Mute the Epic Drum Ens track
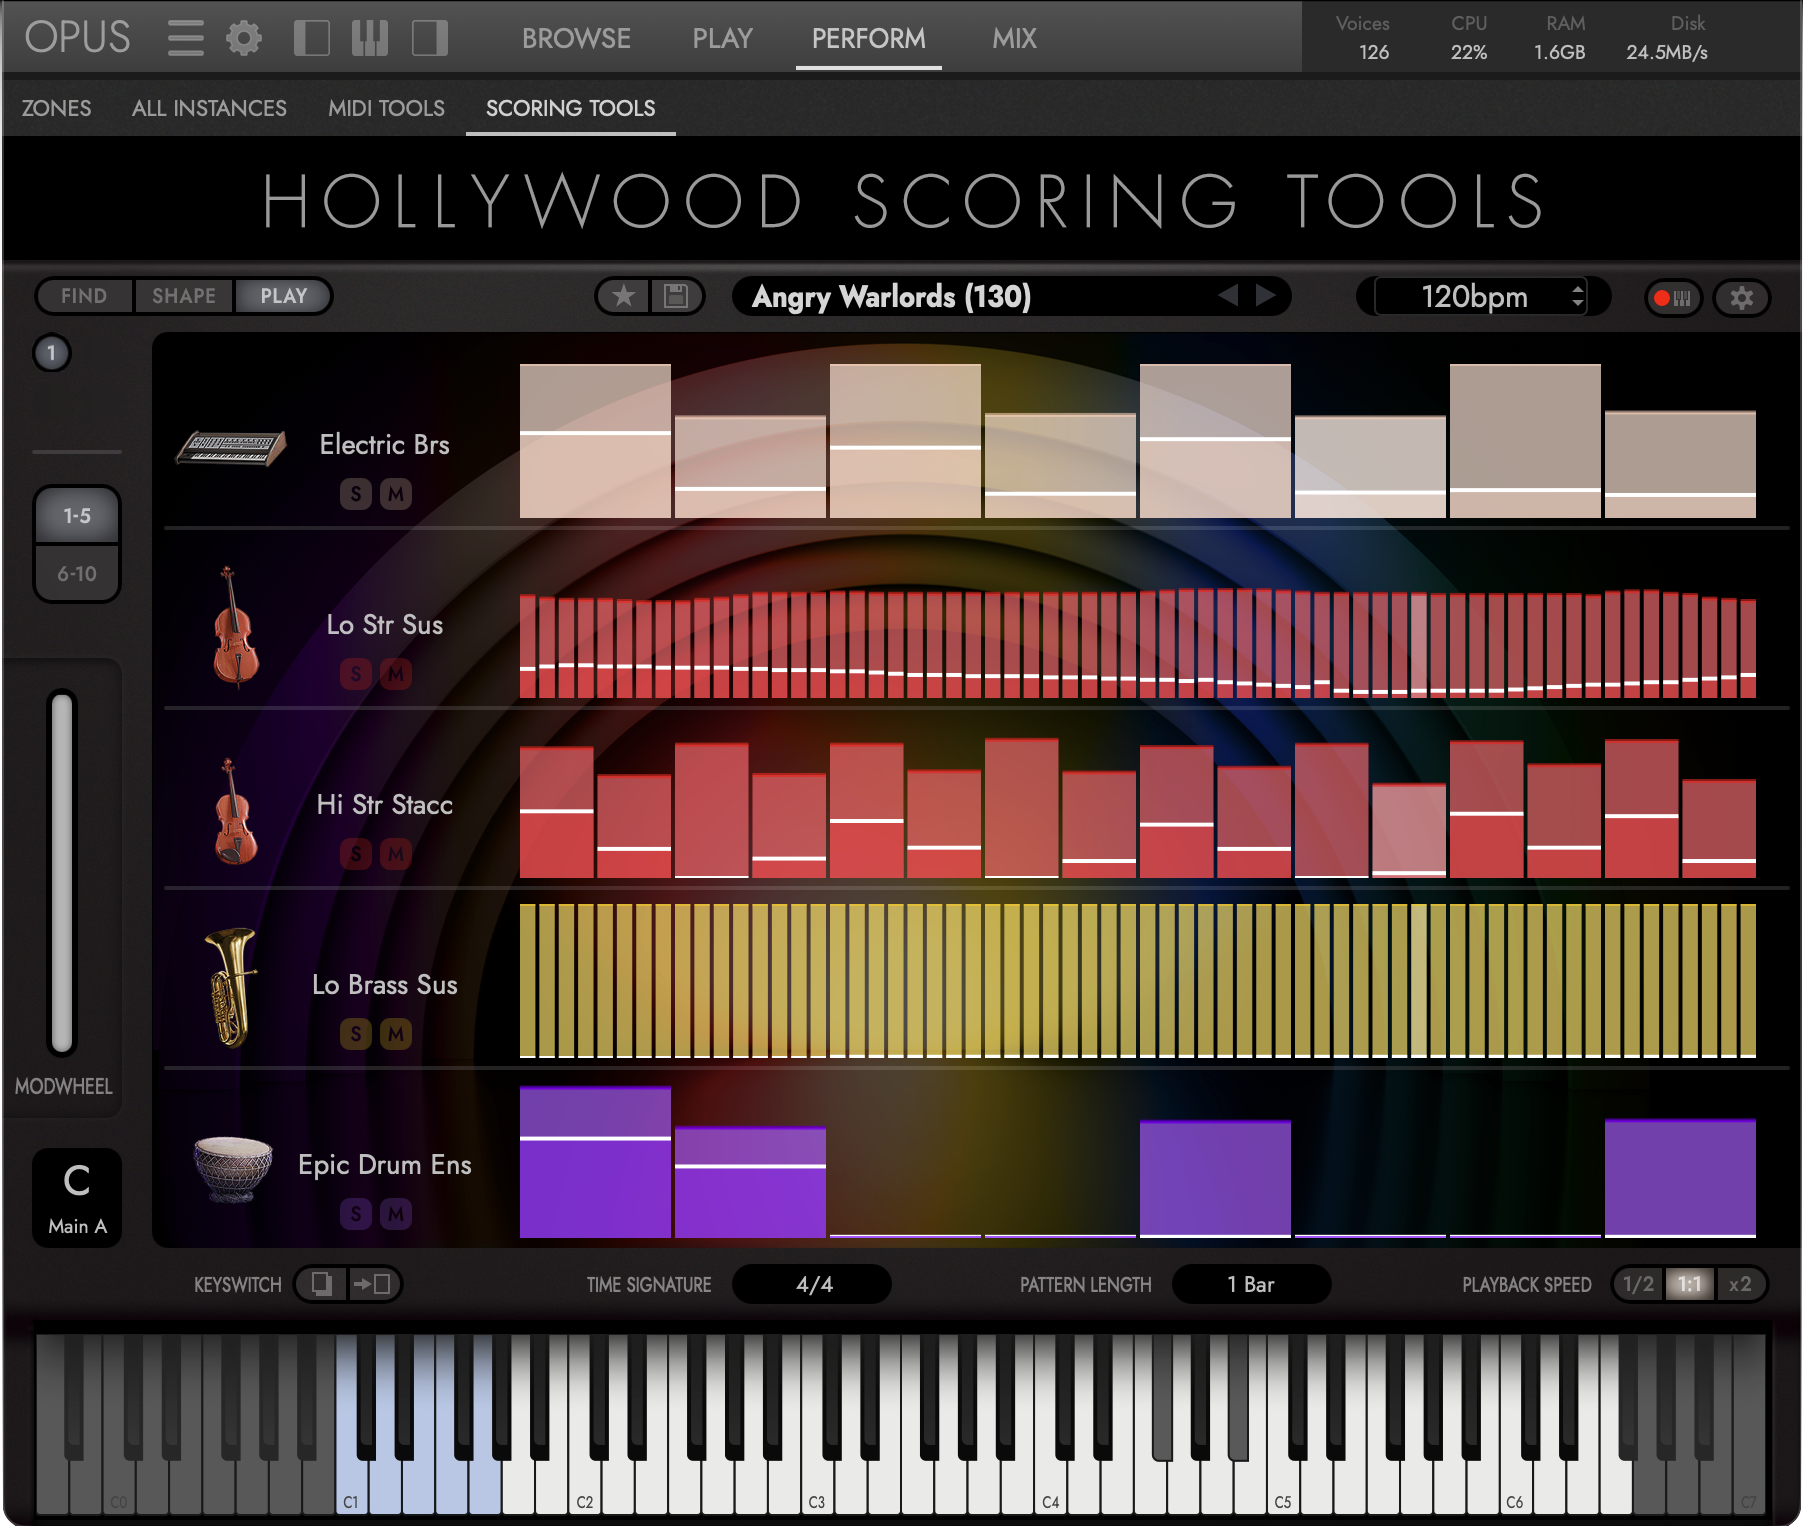Screen dimensions: 1803x1526 (x=396, y=1214)
